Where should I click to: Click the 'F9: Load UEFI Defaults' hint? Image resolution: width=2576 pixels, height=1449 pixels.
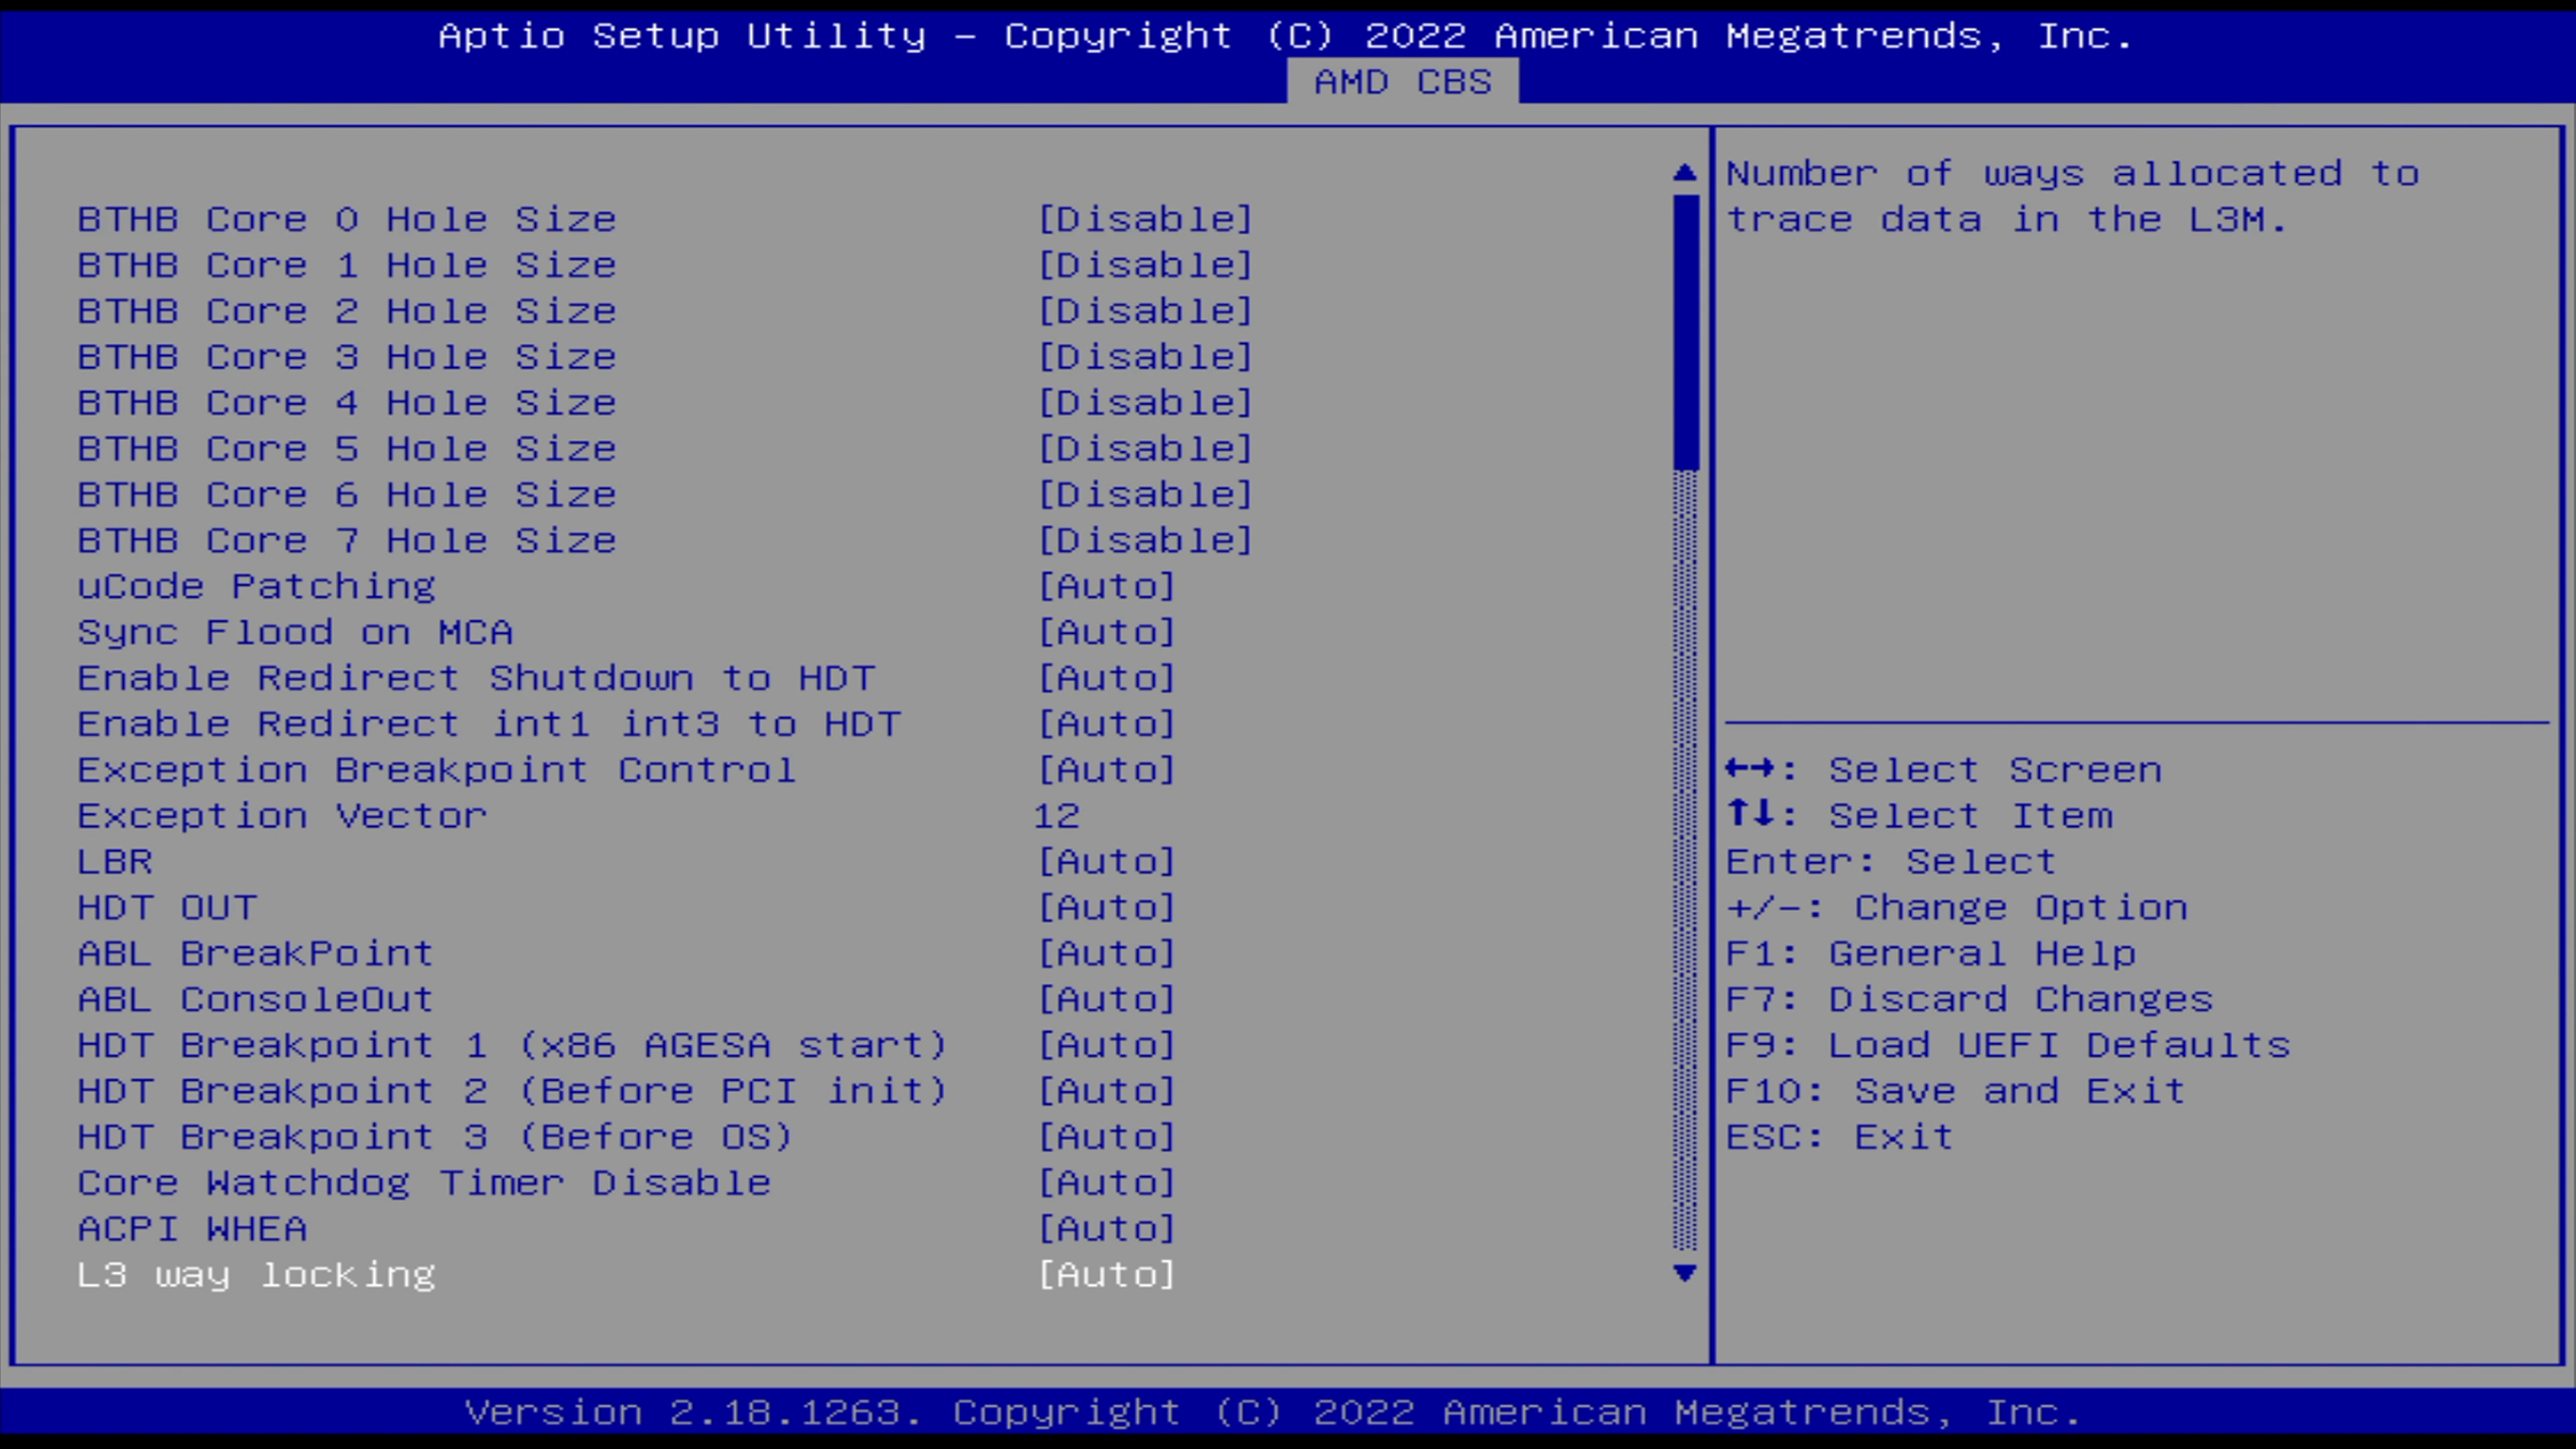(x=2008, y=1045)
